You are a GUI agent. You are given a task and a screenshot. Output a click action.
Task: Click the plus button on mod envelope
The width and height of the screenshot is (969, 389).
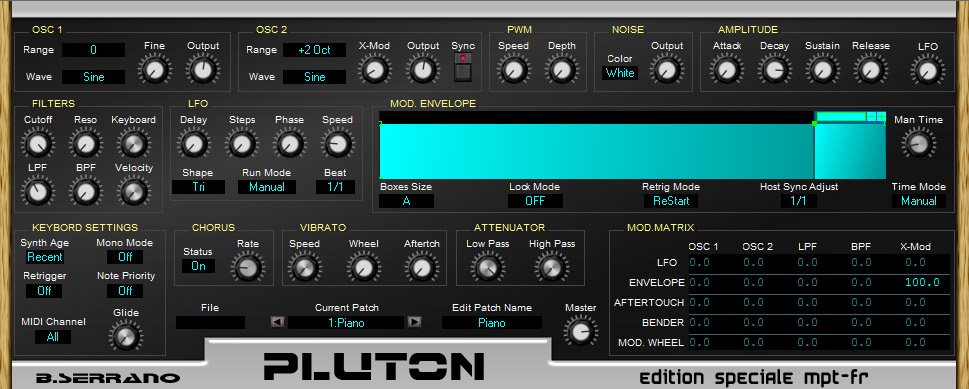(881, 116)
